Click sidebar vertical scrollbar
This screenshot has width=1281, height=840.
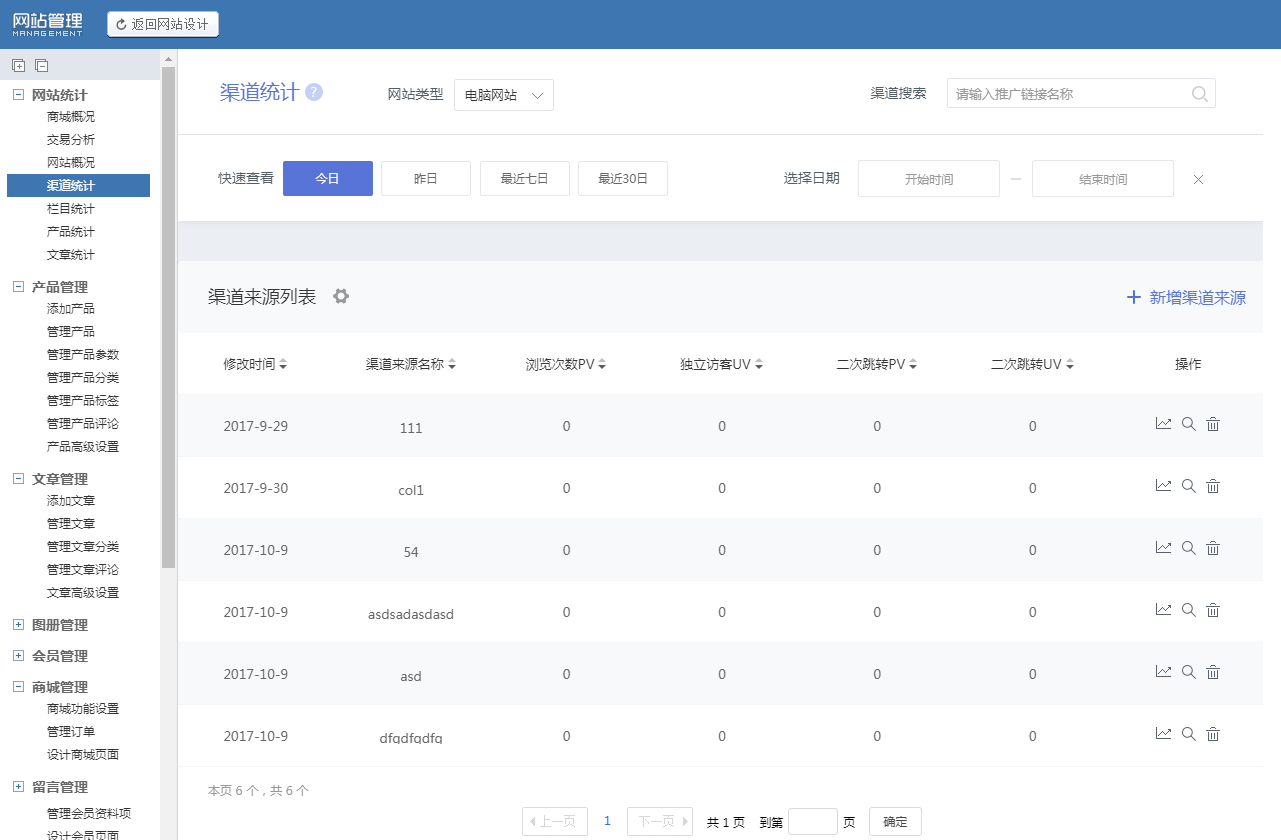[x=168, y=317]
